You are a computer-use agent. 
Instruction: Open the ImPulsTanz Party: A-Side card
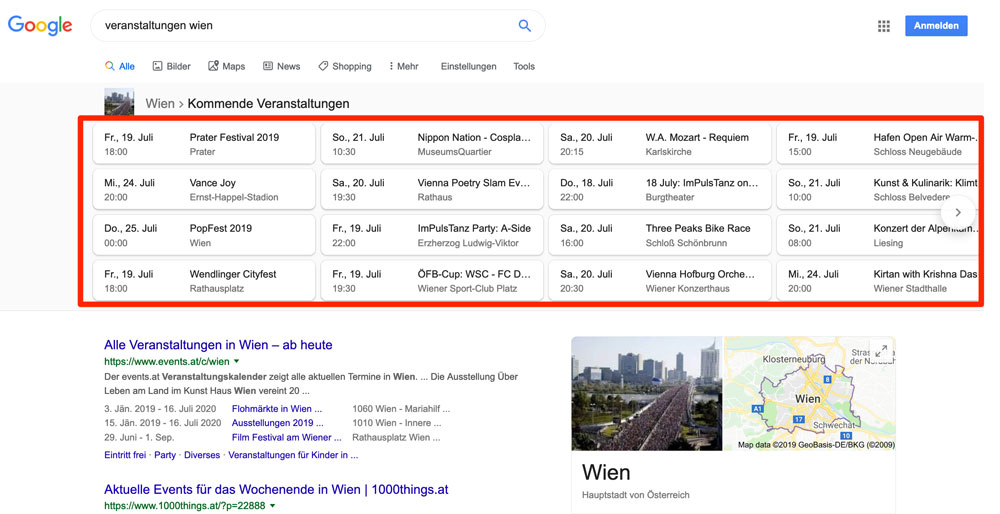[432, 235]
